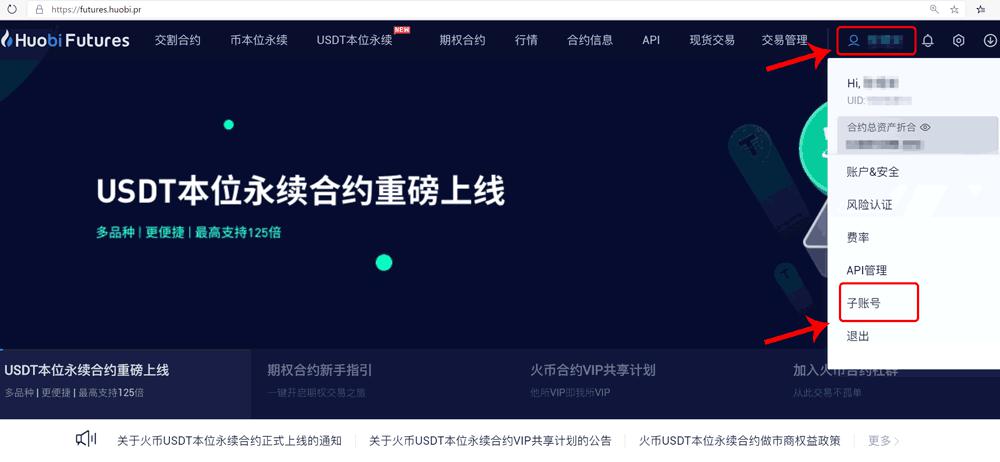Select the USDT本位永续合约重磅上线 banner tab
Screen dimensions: 1000x462
pos(125,383)
